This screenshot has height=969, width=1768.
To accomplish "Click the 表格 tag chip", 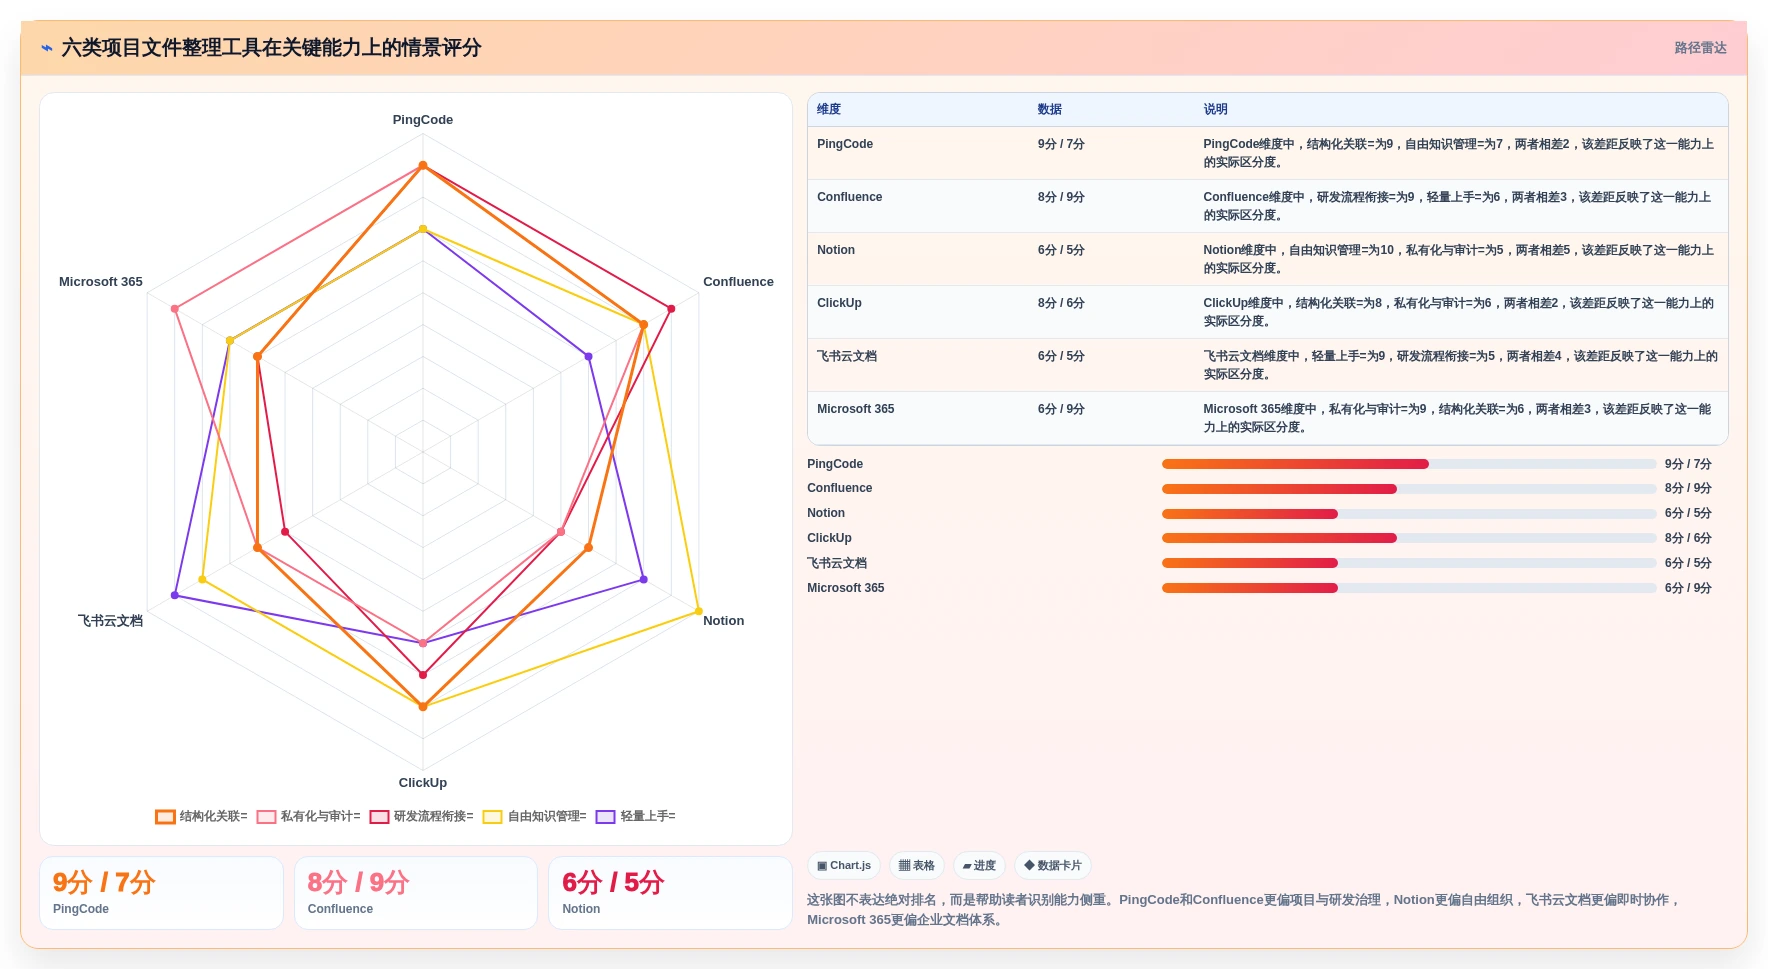I will tap(917, 866).
